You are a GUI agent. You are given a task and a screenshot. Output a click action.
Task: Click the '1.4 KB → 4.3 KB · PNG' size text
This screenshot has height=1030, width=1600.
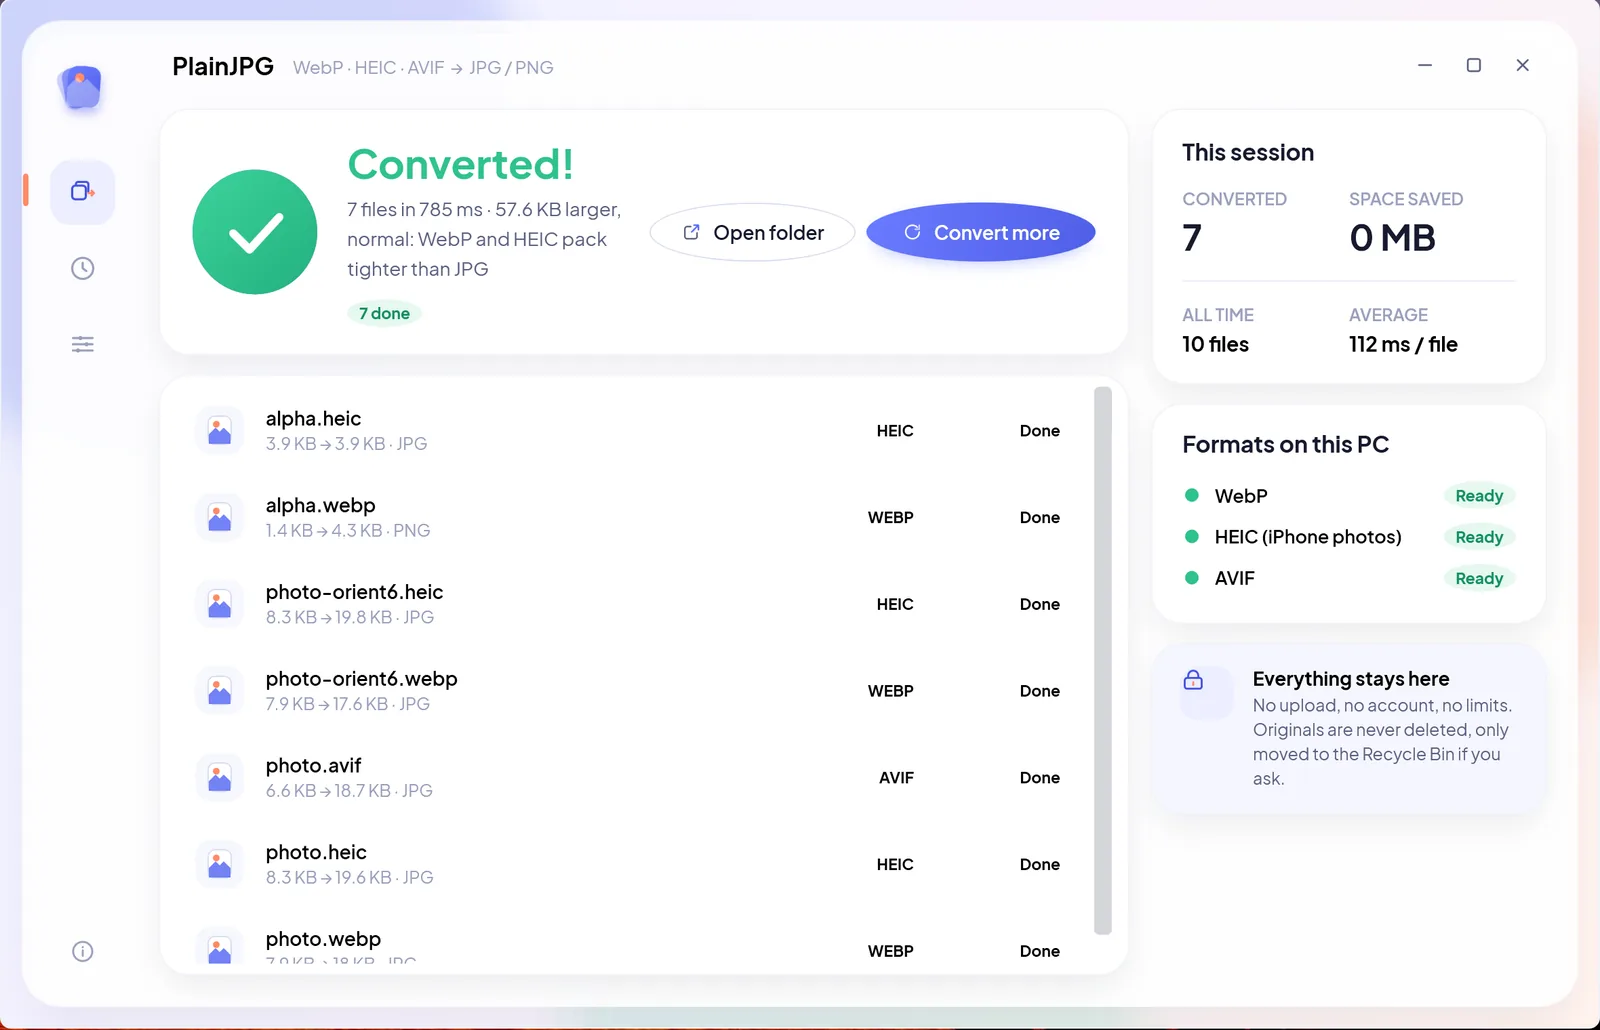348,531
